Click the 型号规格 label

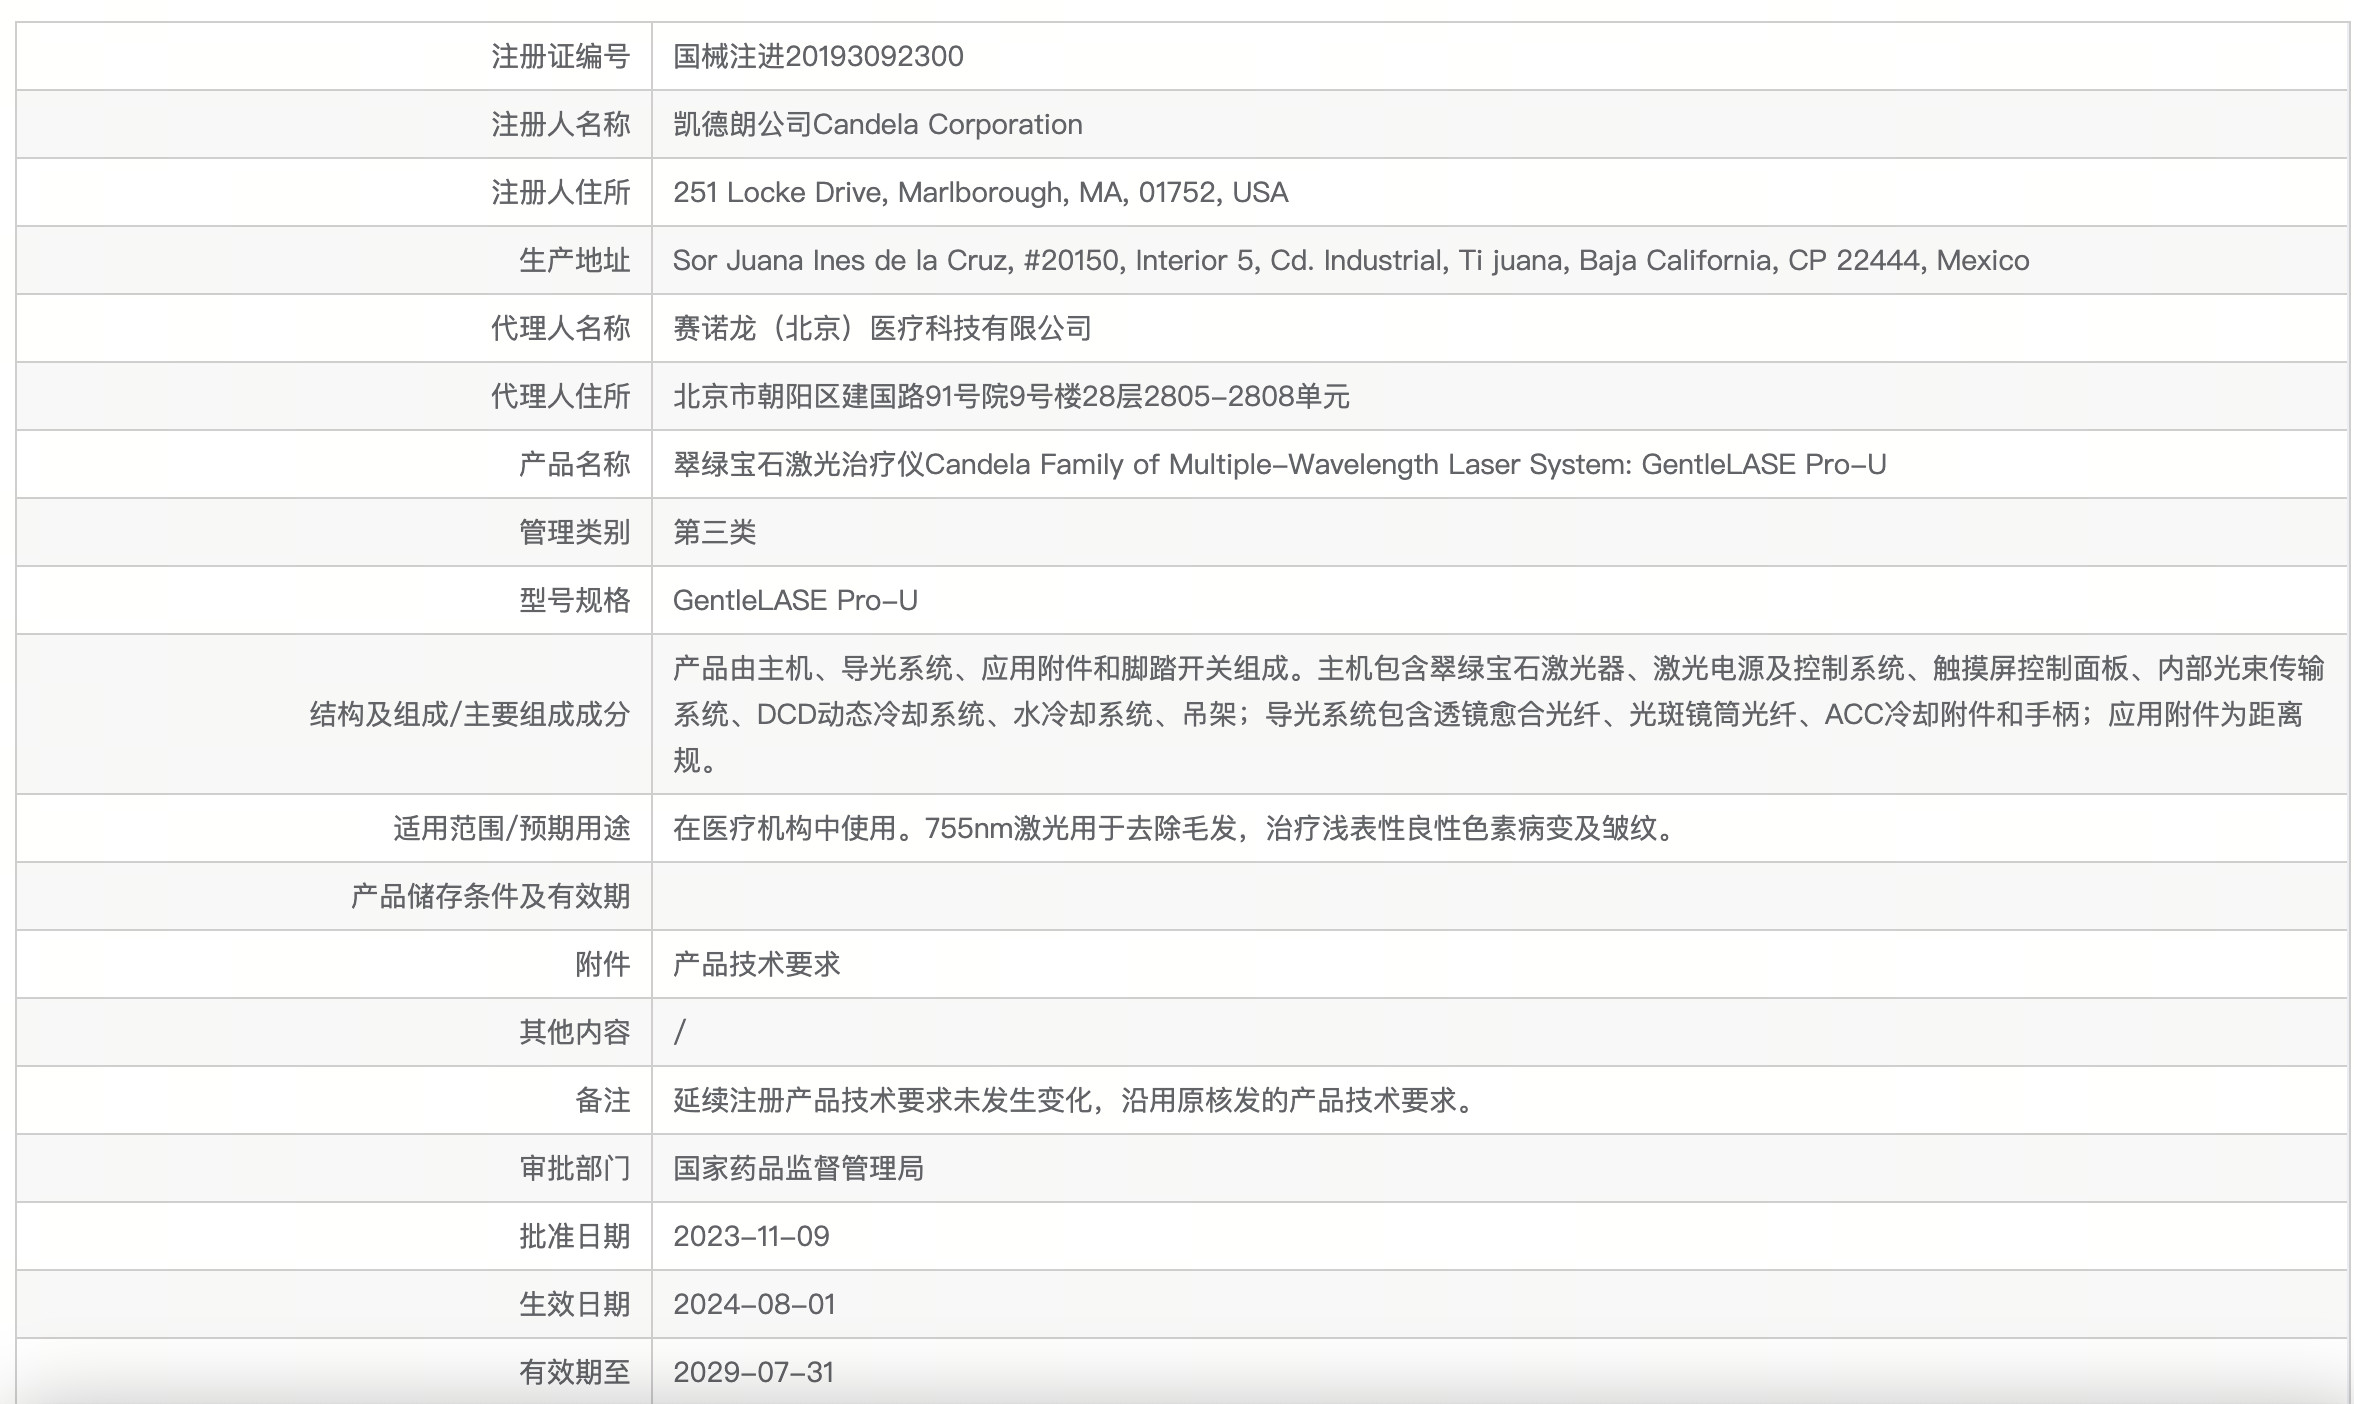pyautogui.click(x=574, y=600)
